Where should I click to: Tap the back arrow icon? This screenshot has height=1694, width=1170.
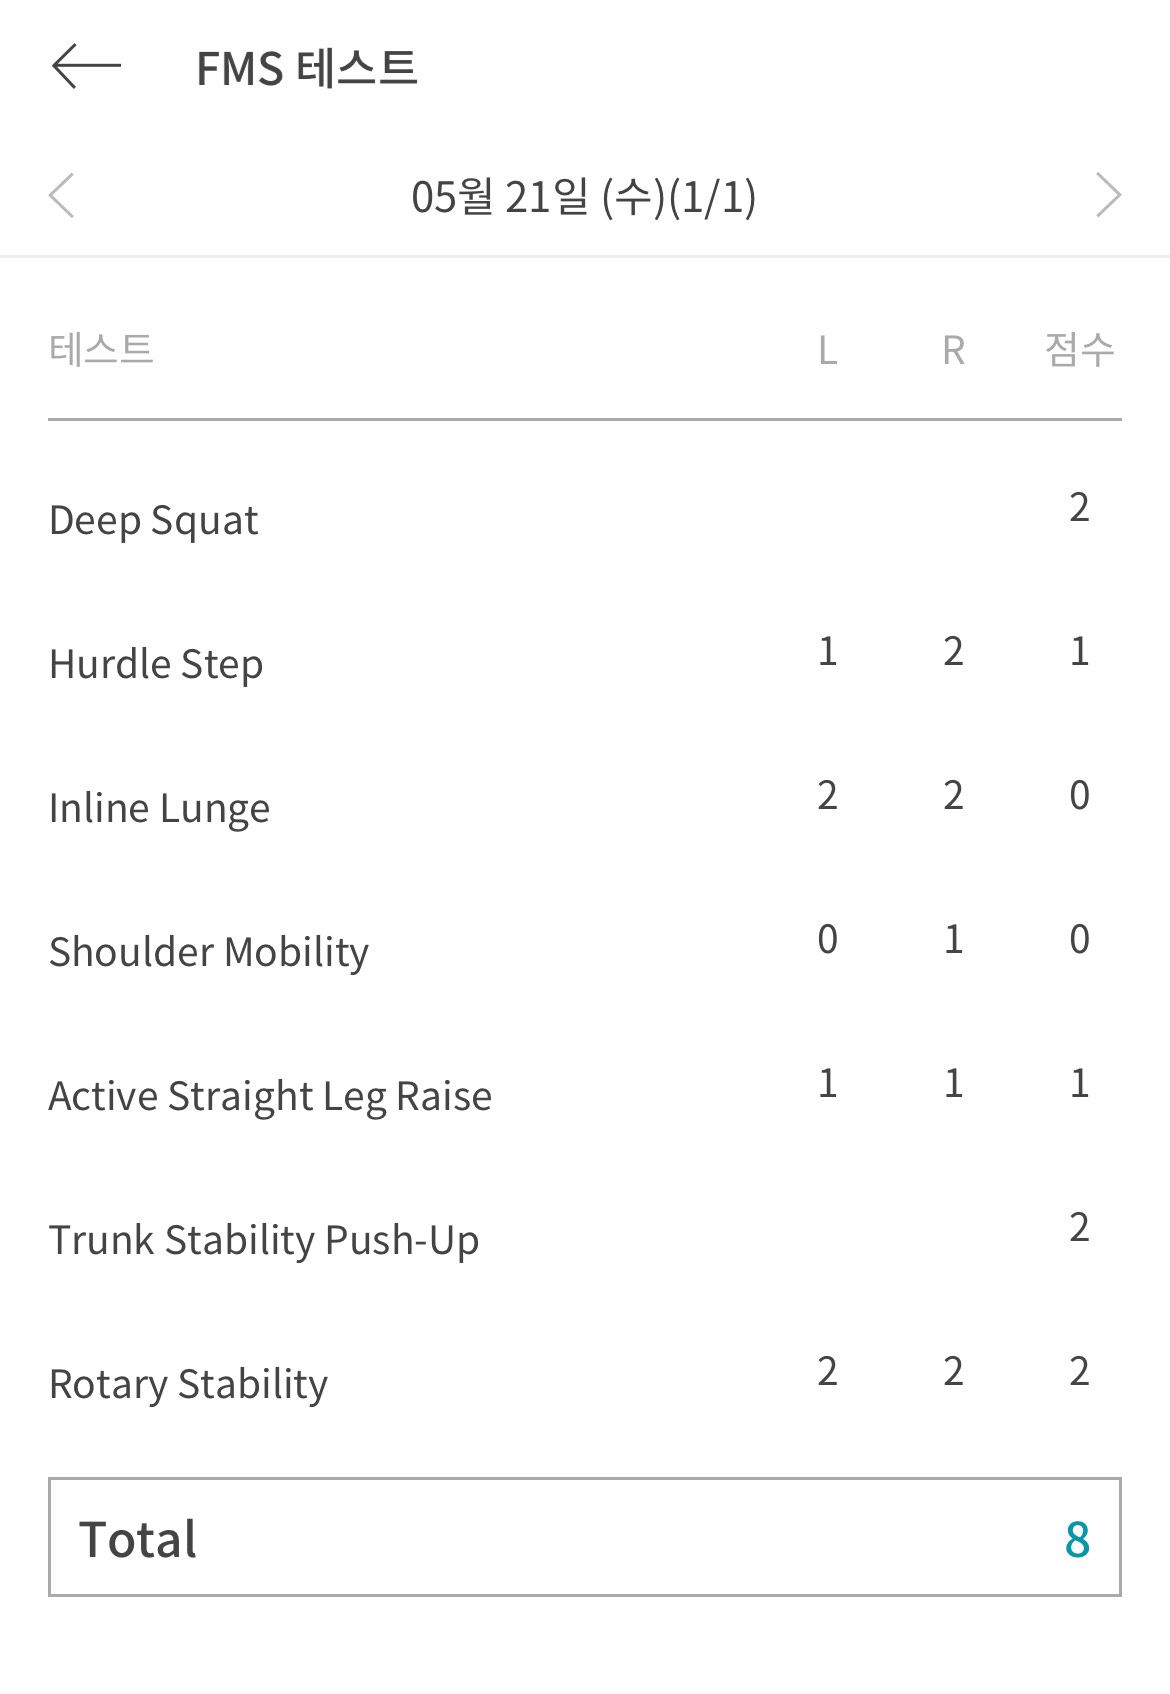(x=86, y=67)
